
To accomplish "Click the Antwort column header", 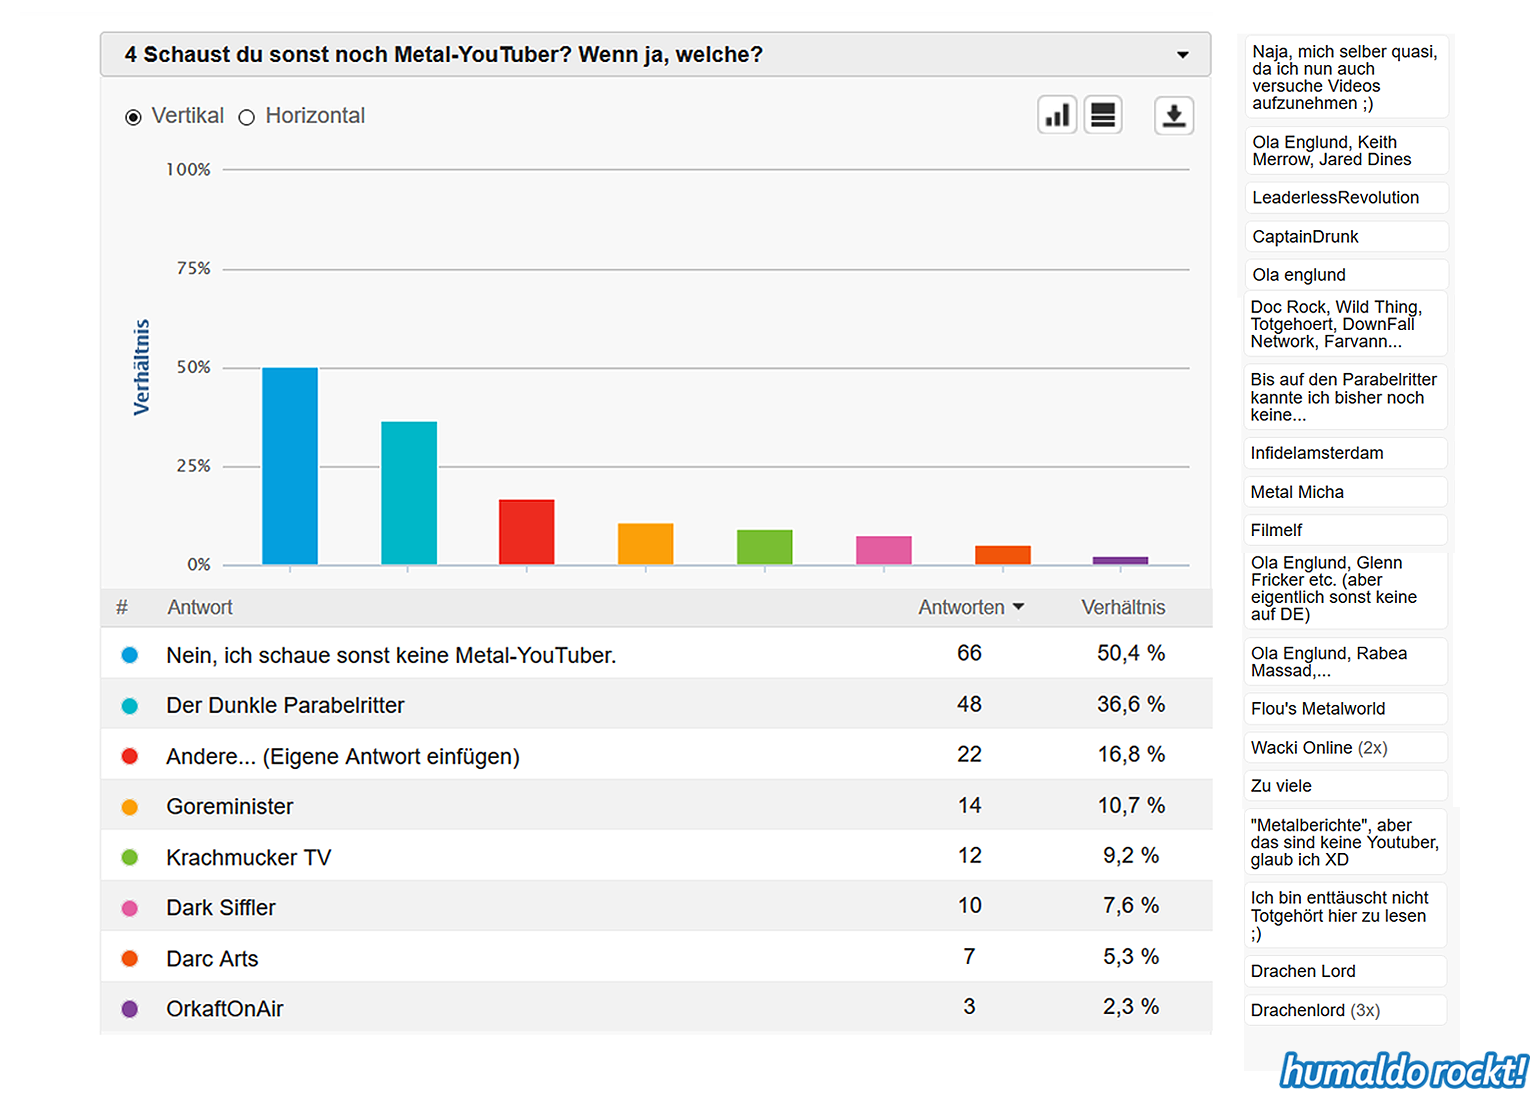I will [x=200, y=607].
